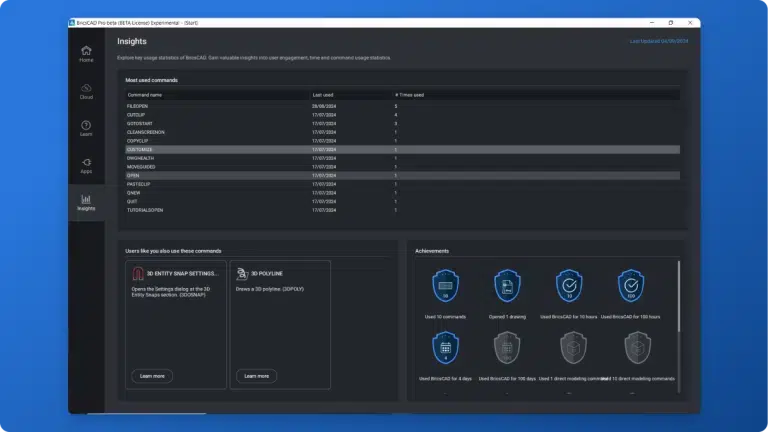
Task: Open the Apps section in the sidebar
Action: pos(86,165)
